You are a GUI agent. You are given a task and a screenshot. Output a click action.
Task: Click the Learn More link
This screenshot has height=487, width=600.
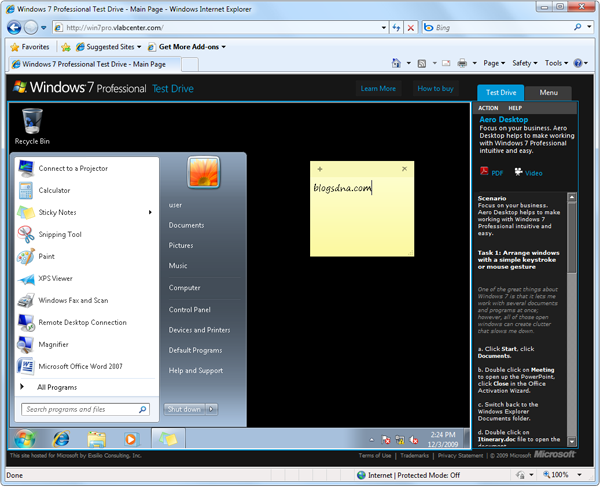(x=378, y=89)
